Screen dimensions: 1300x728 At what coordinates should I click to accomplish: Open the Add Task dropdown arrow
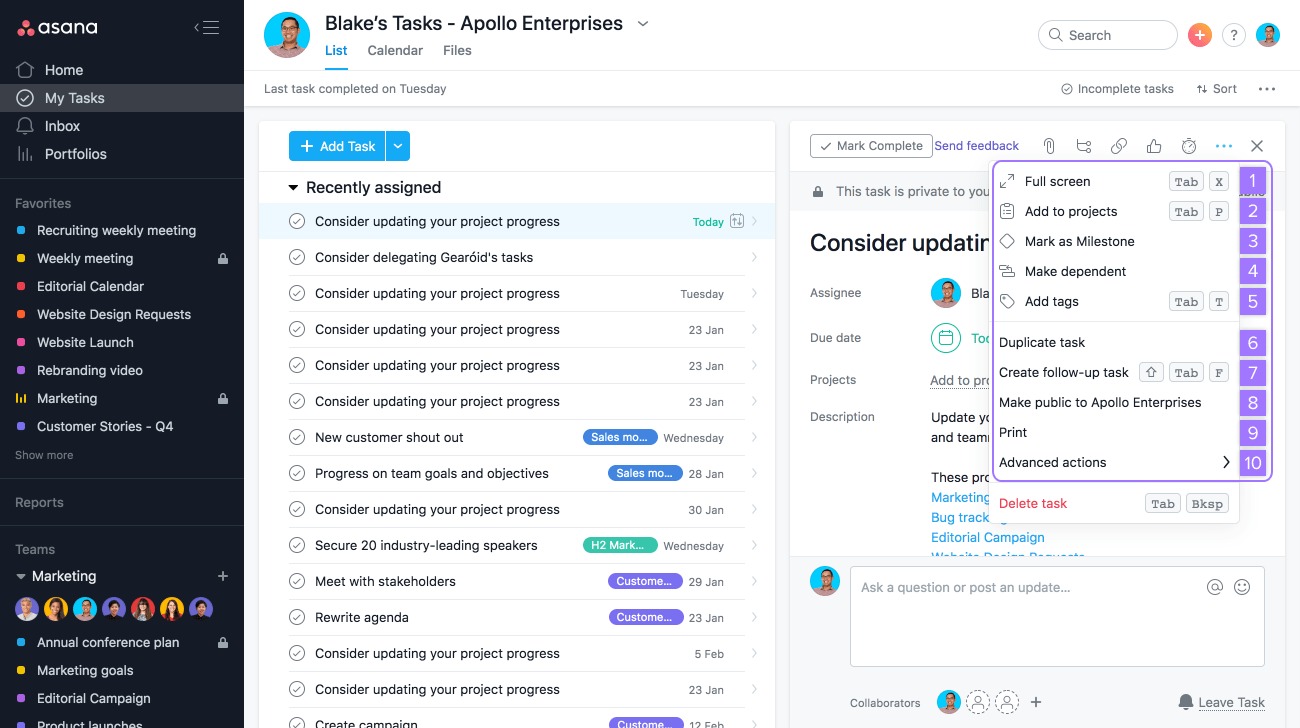tap(397, 146)
